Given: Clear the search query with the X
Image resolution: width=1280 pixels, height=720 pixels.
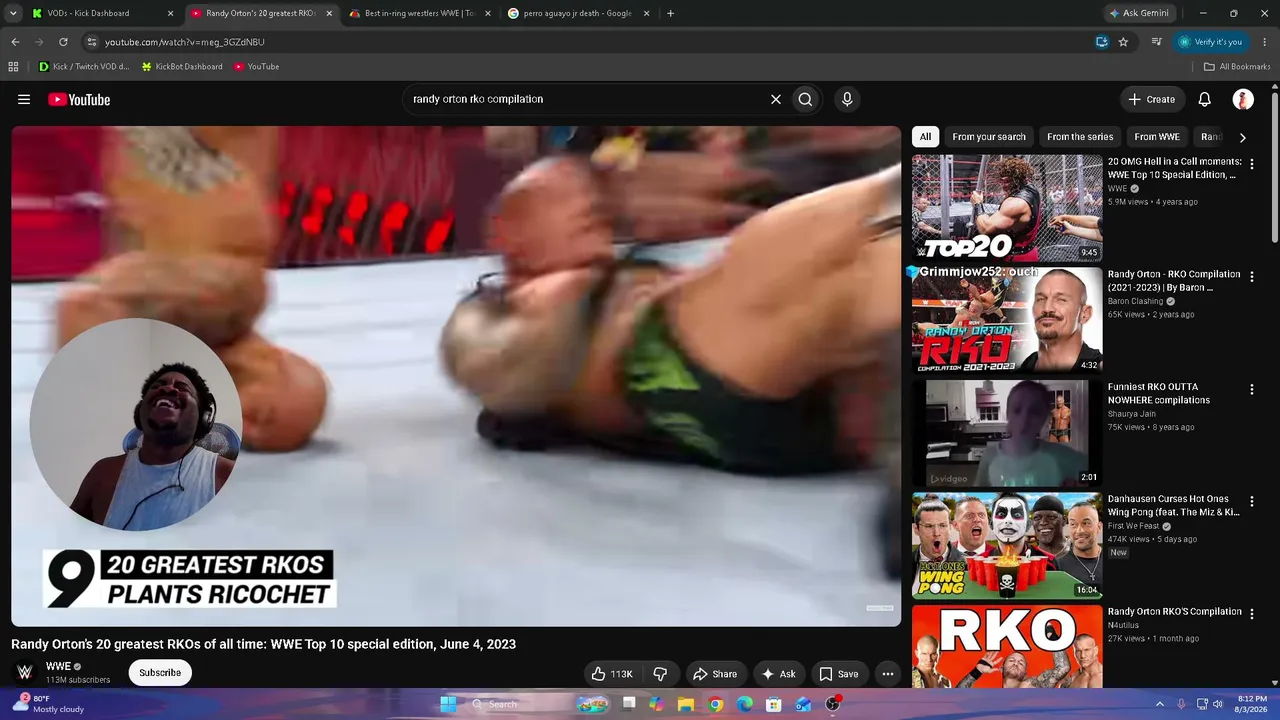Looking at the screenshot, I should coord(775,99).
